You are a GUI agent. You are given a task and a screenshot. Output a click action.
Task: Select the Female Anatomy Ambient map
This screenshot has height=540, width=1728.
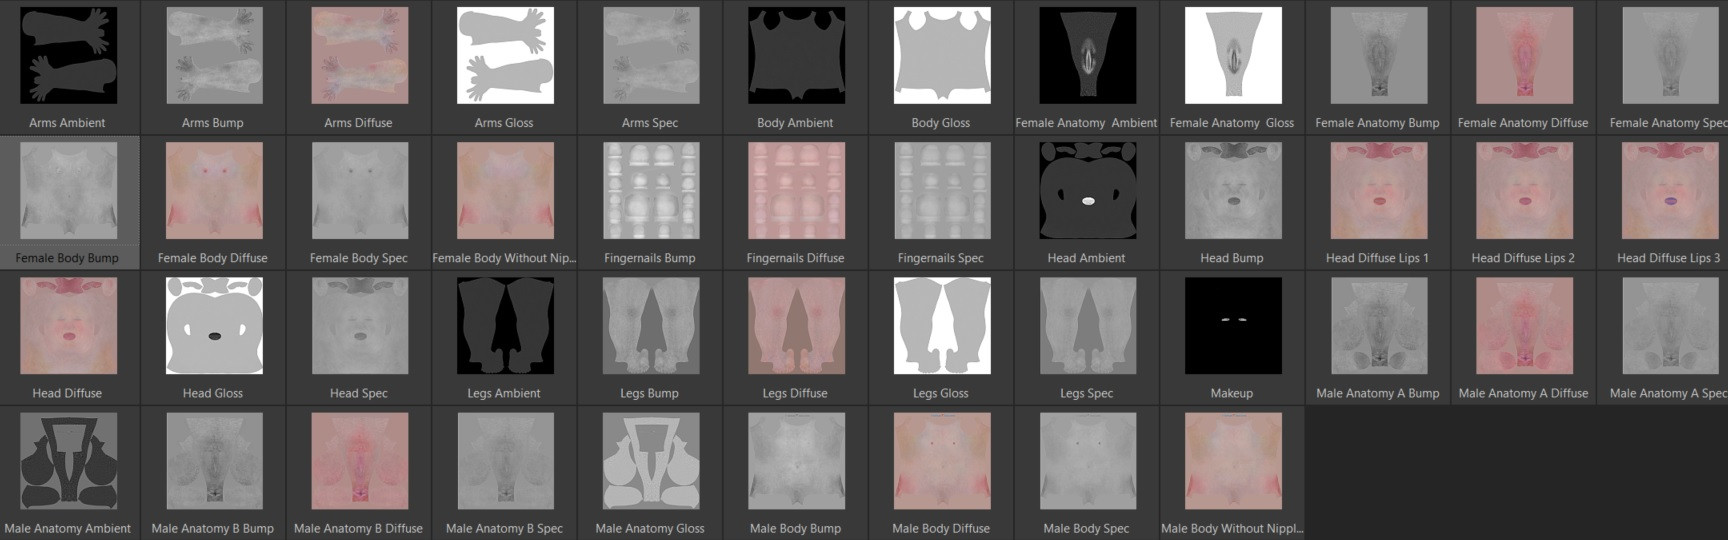click(1088, 56)
